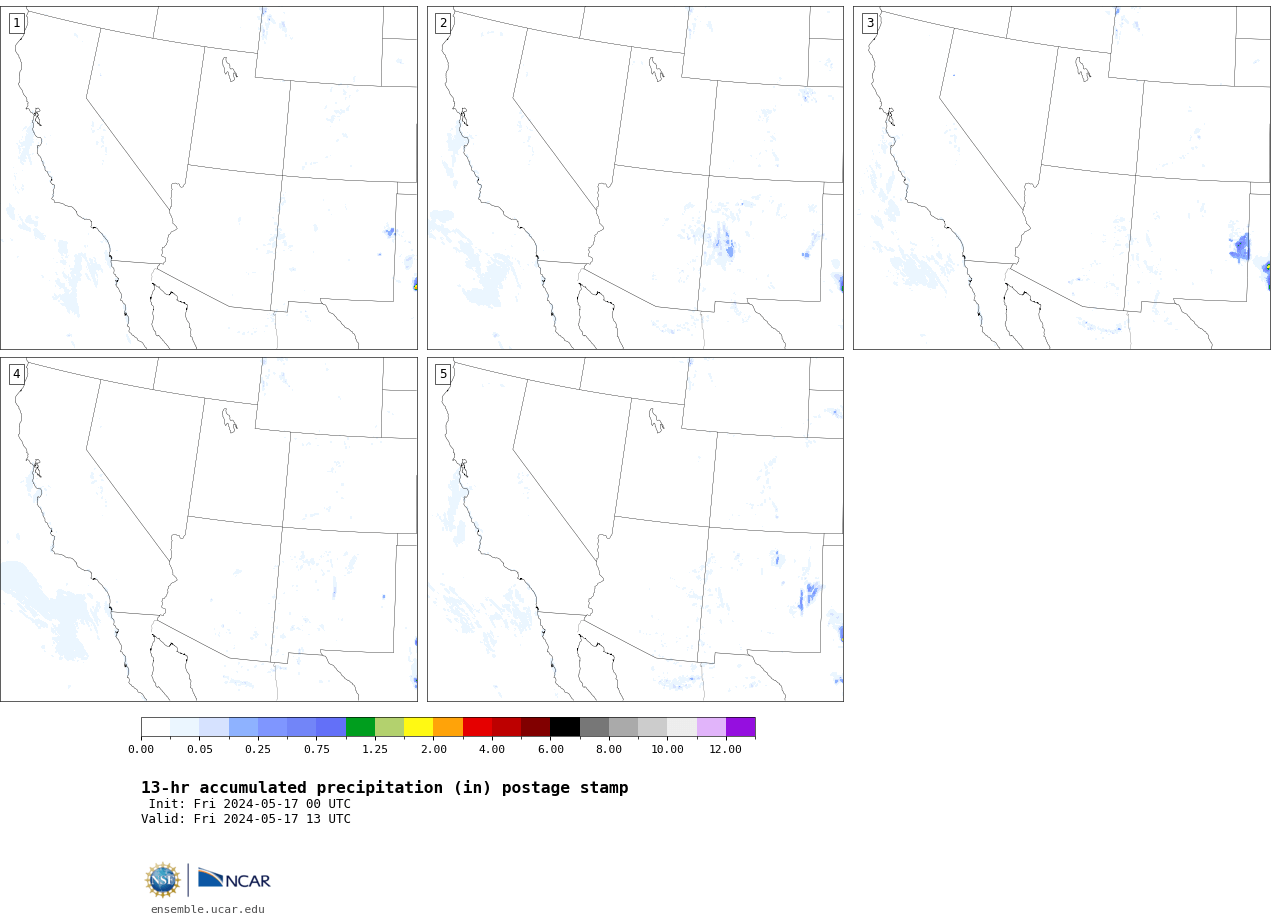Click the boxed number 3 panel label
The image size is (1280, 920).
(x=870, y=23)
